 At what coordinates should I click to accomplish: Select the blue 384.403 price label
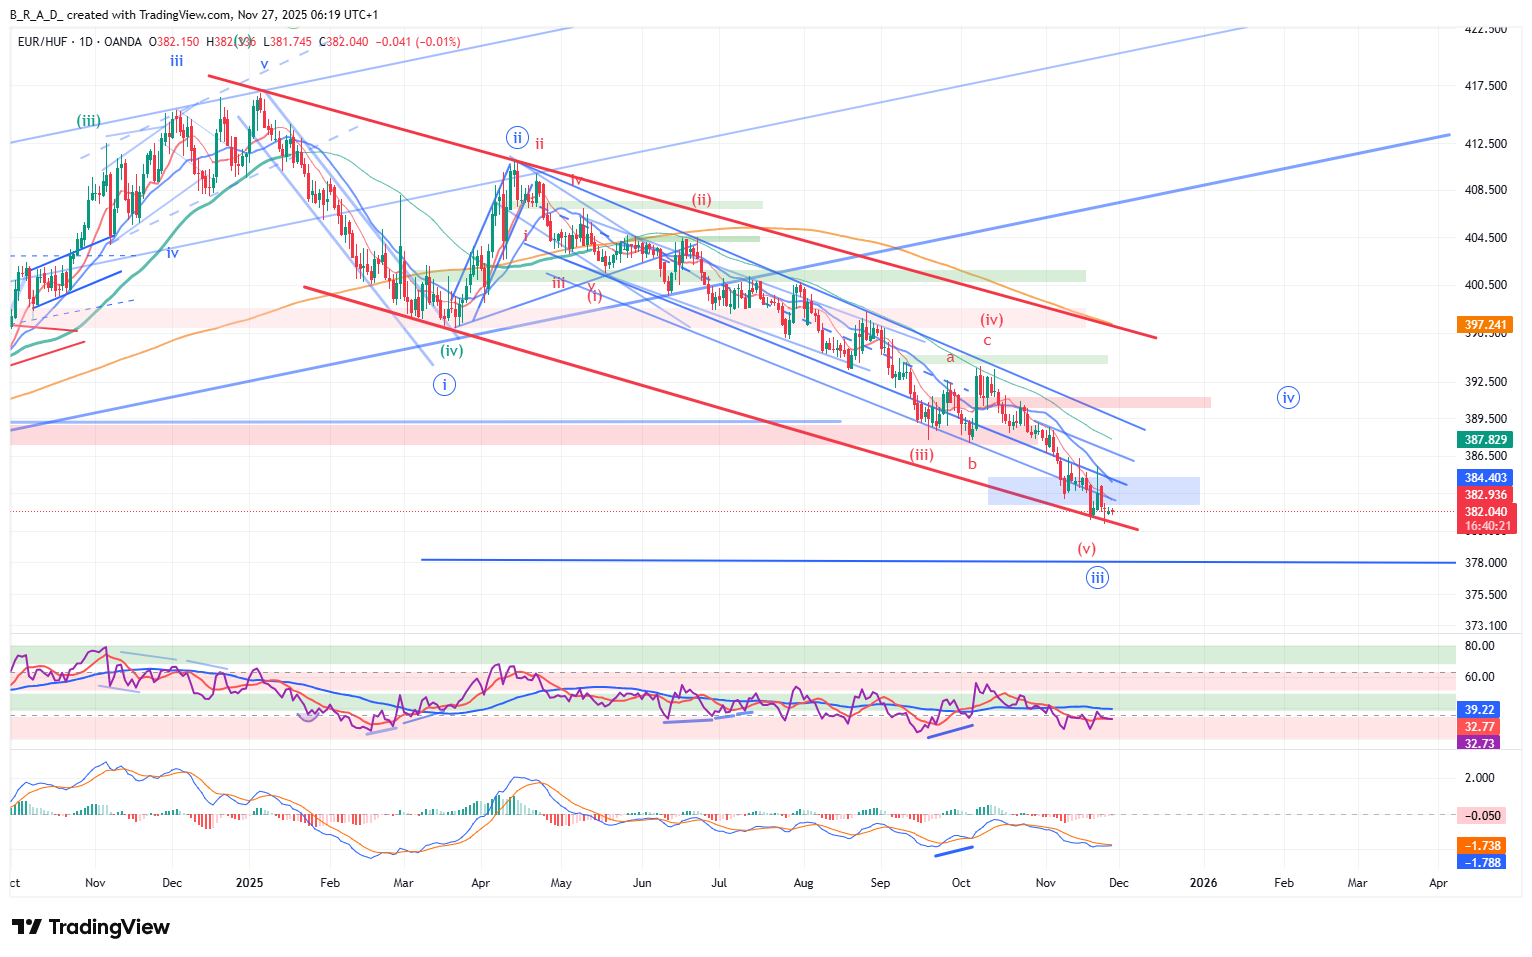1485,479
